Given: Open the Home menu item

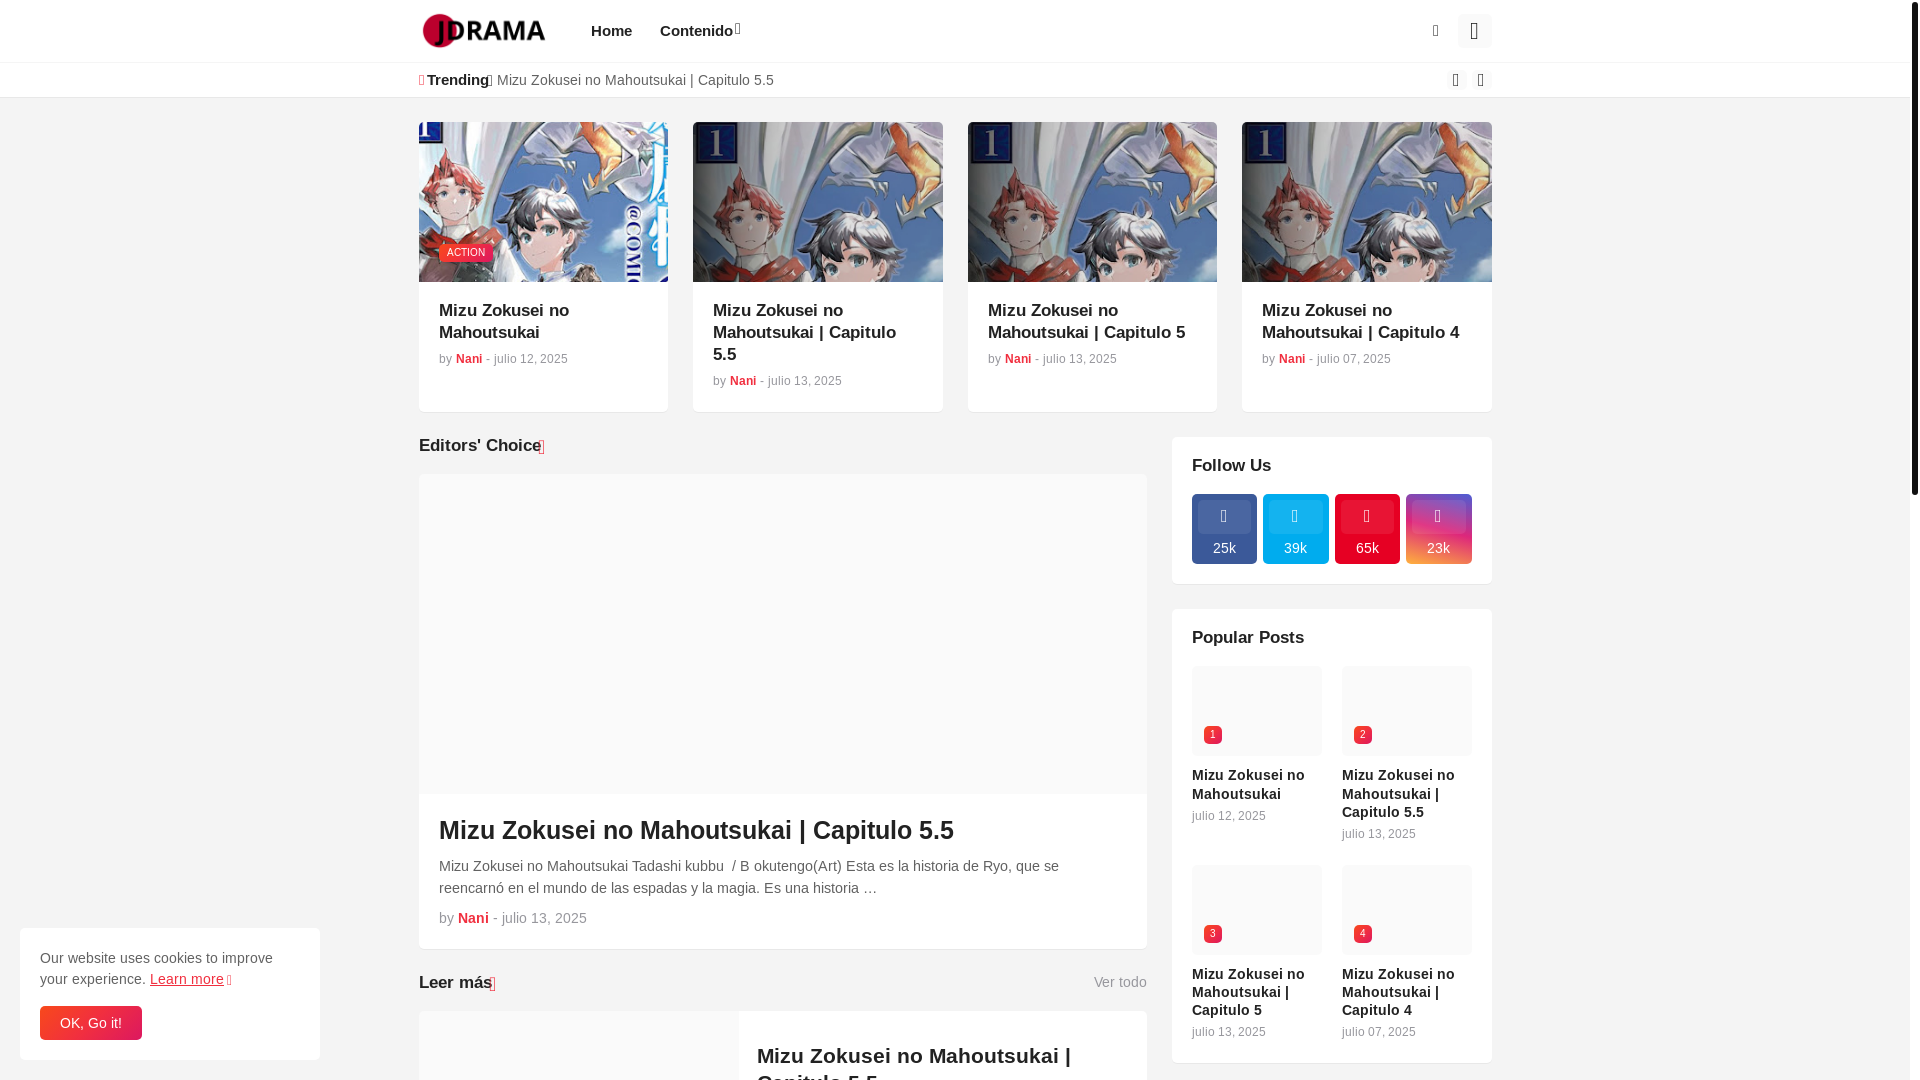Looking at the screenshot, I should (611, 31).
